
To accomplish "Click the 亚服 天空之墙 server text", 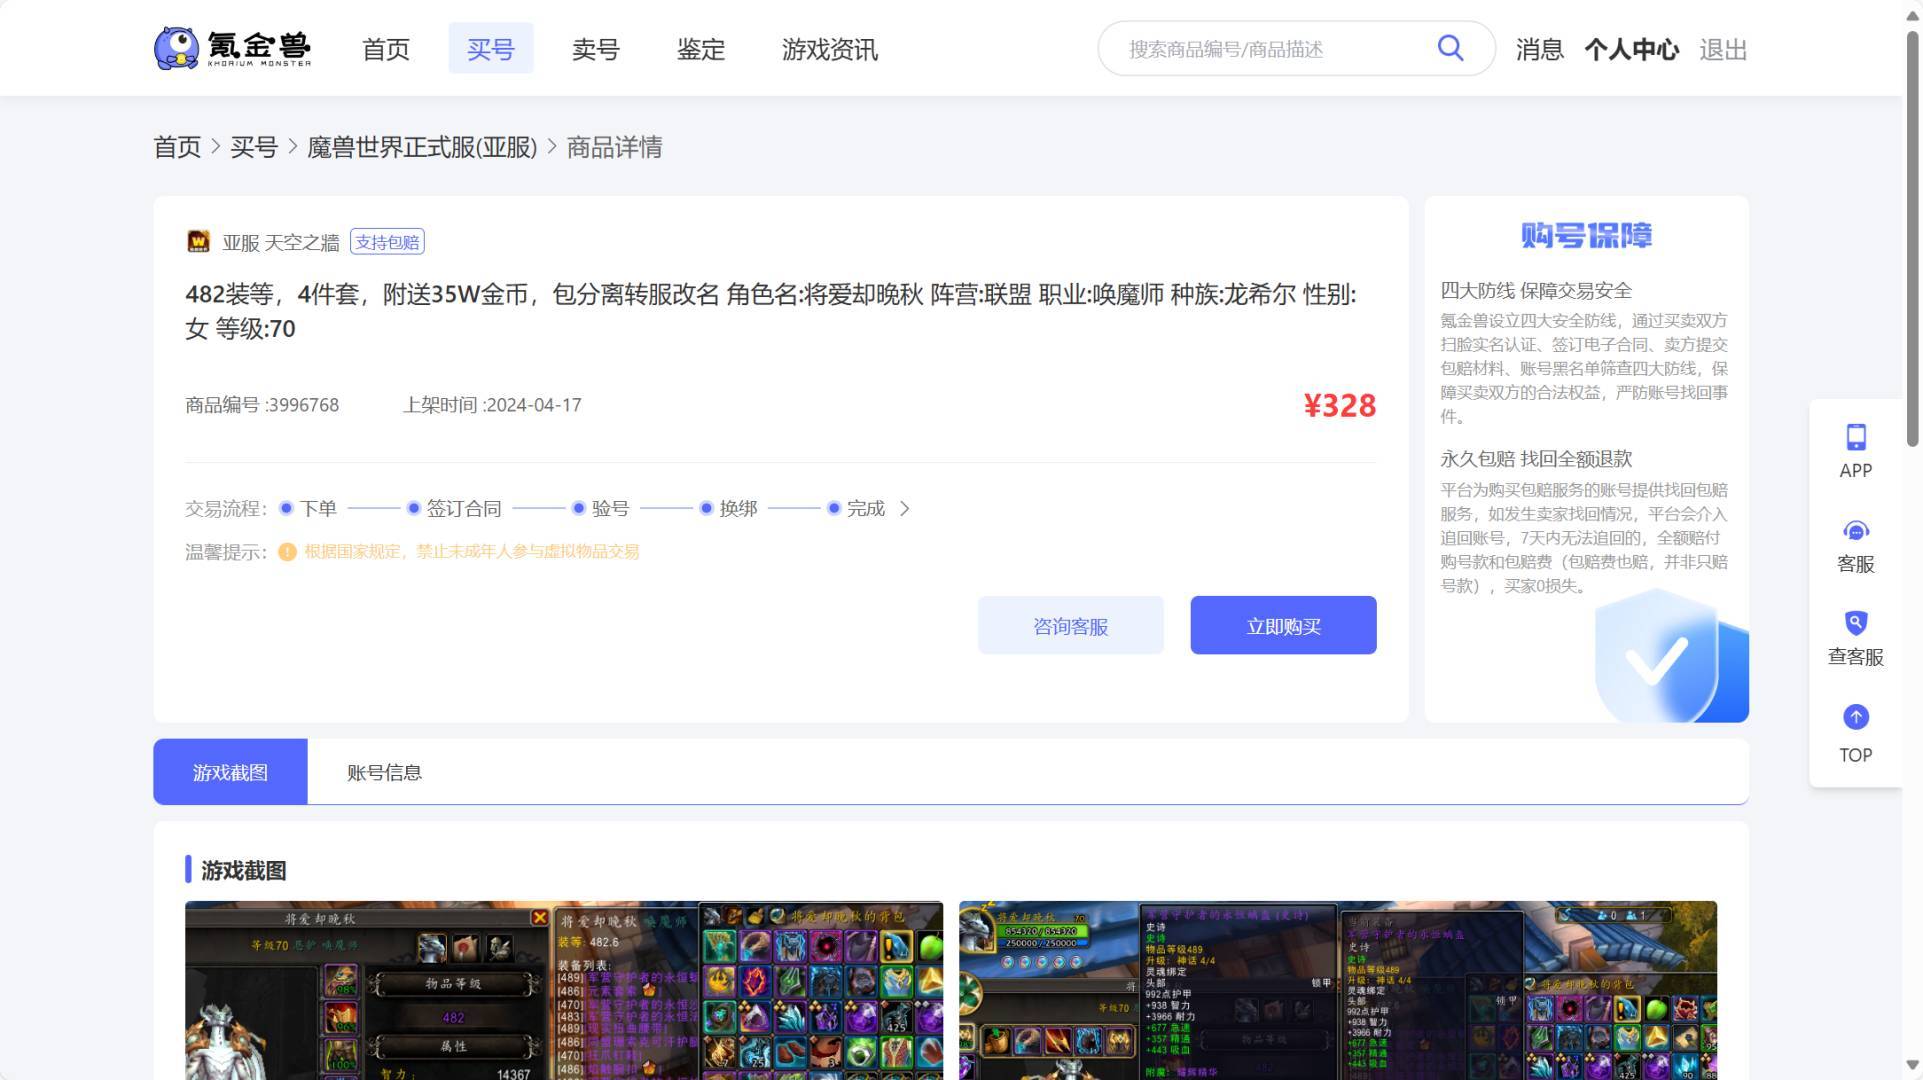I will click(281, 242).
